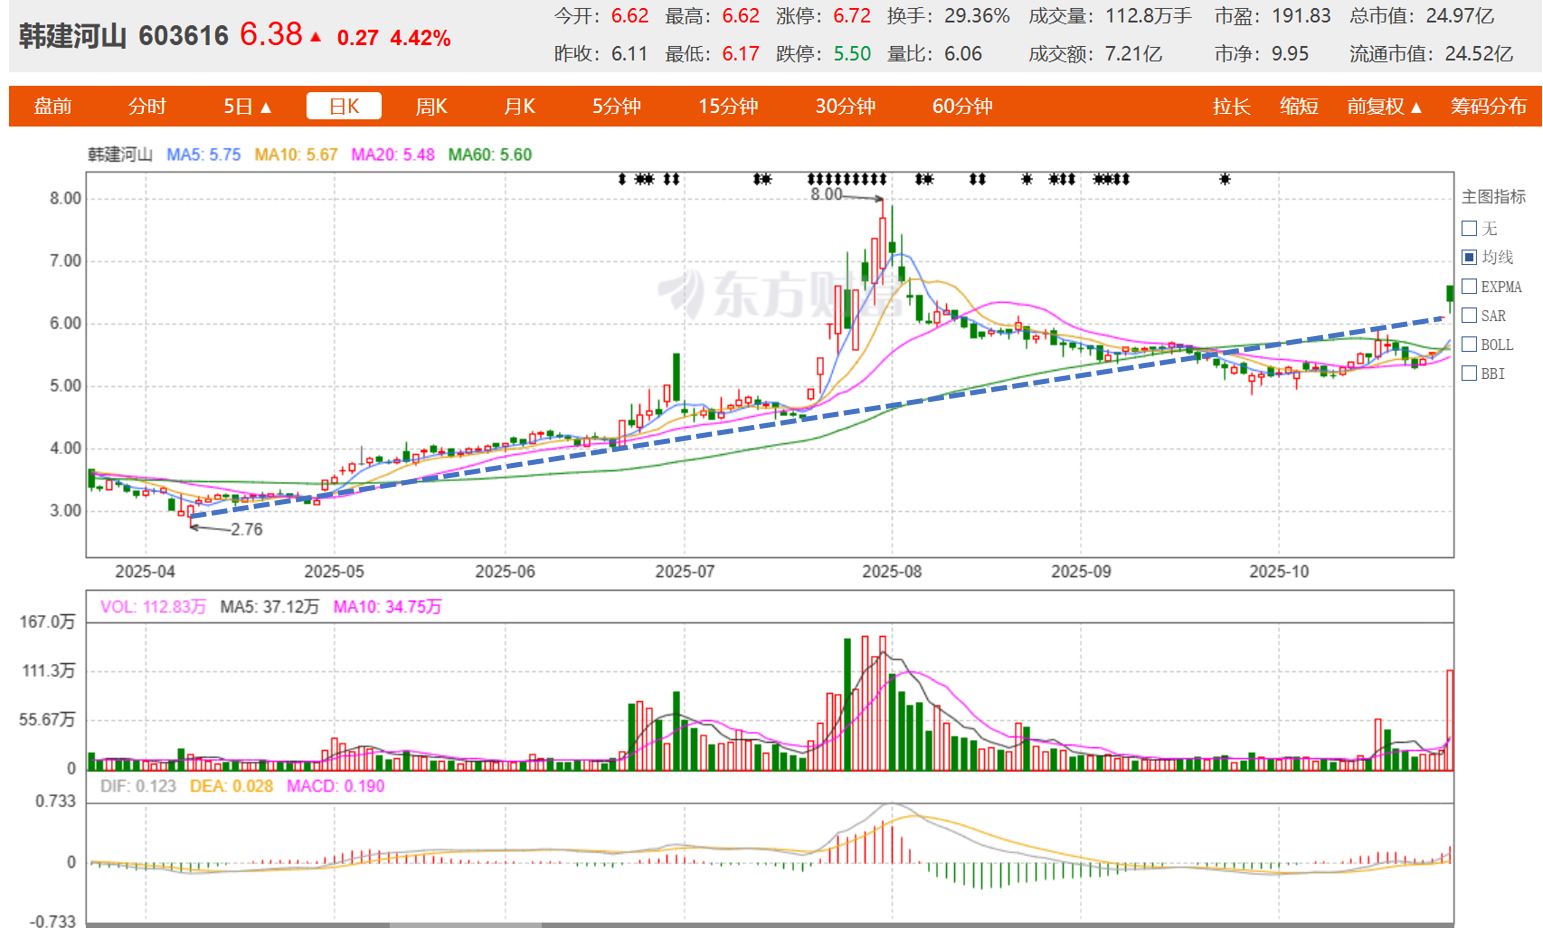Show the 15分钟 candlestick chart

[728, 106]
